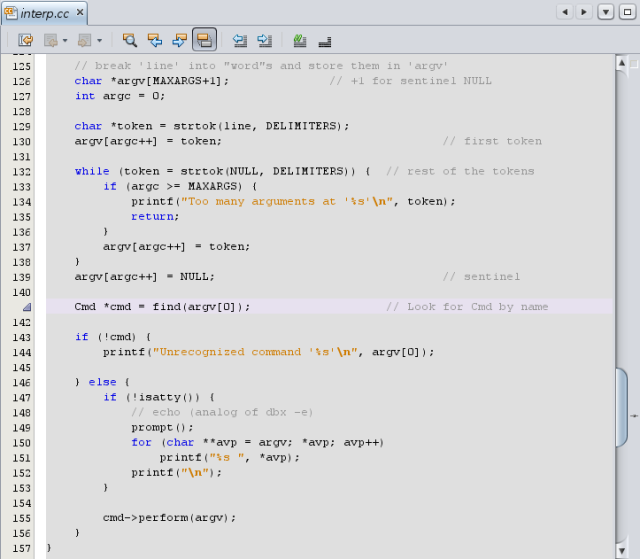Show opened documents list dropdown
The width and height of the screenshot is (640, 559).
606,12
